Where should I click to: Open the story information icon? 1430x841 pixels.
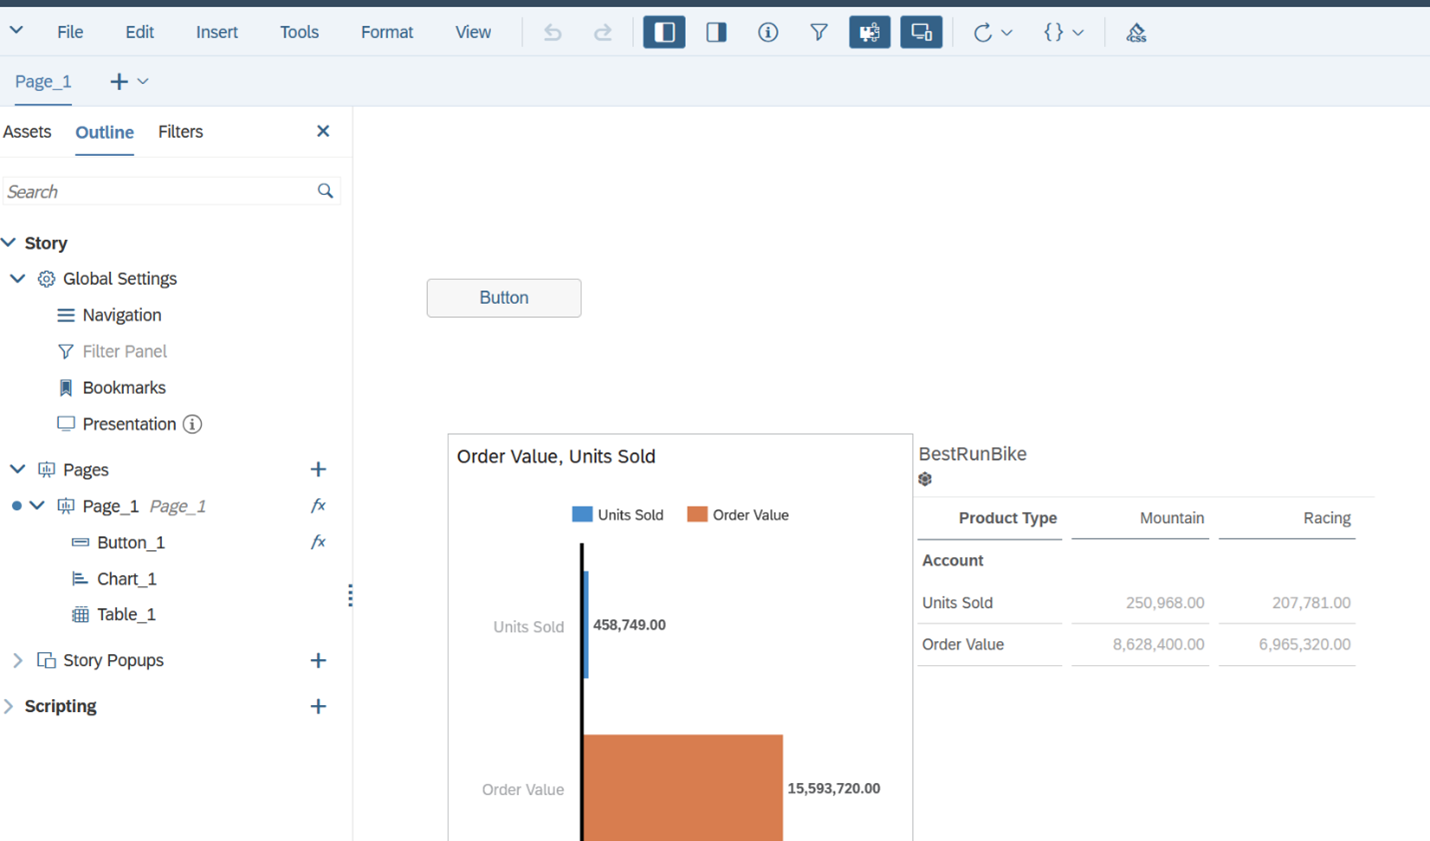pos(767,31)
